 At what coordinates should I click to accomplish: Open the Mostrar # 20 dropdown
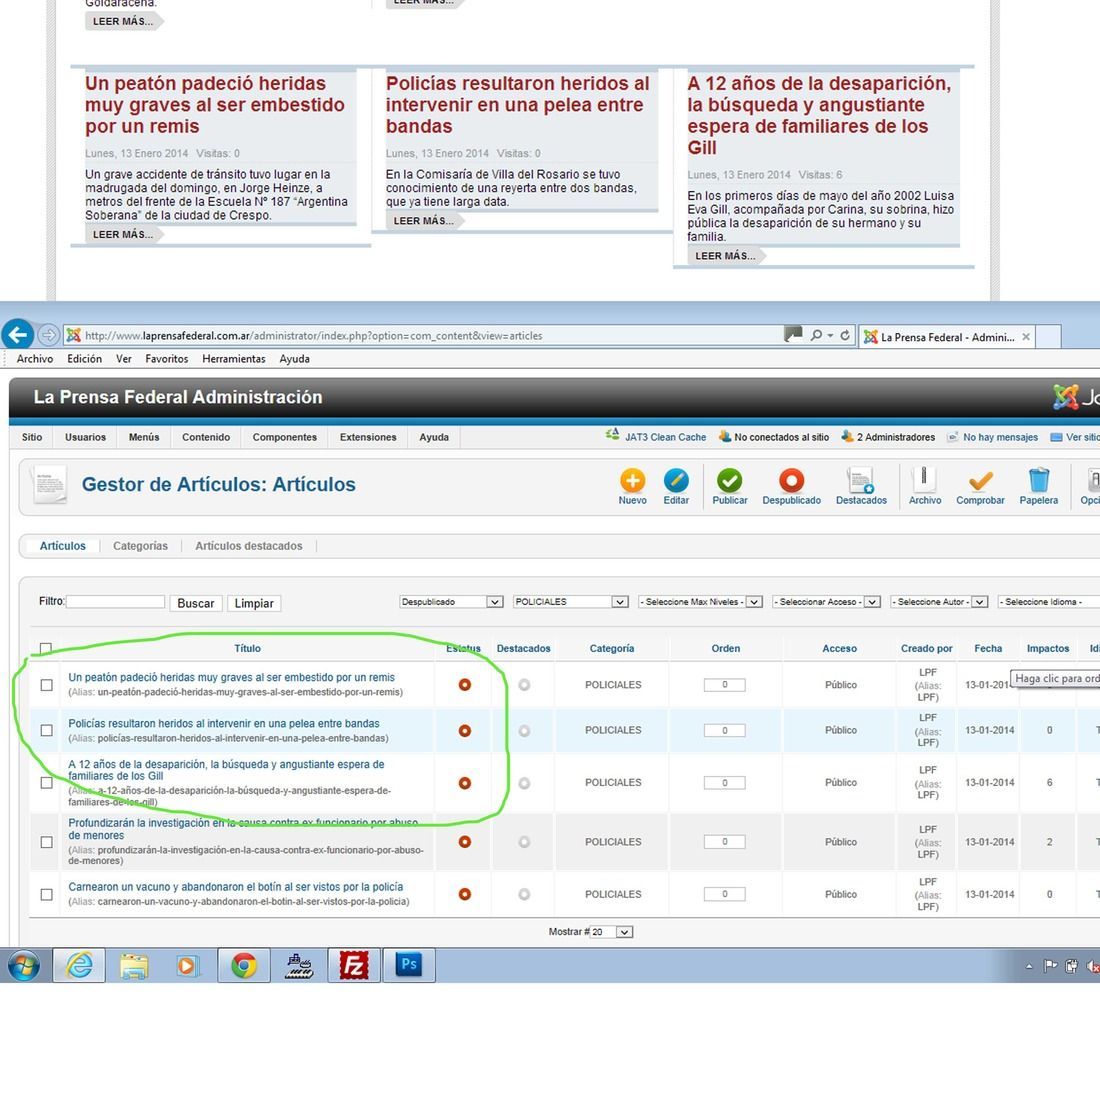[x=612, y=932]
